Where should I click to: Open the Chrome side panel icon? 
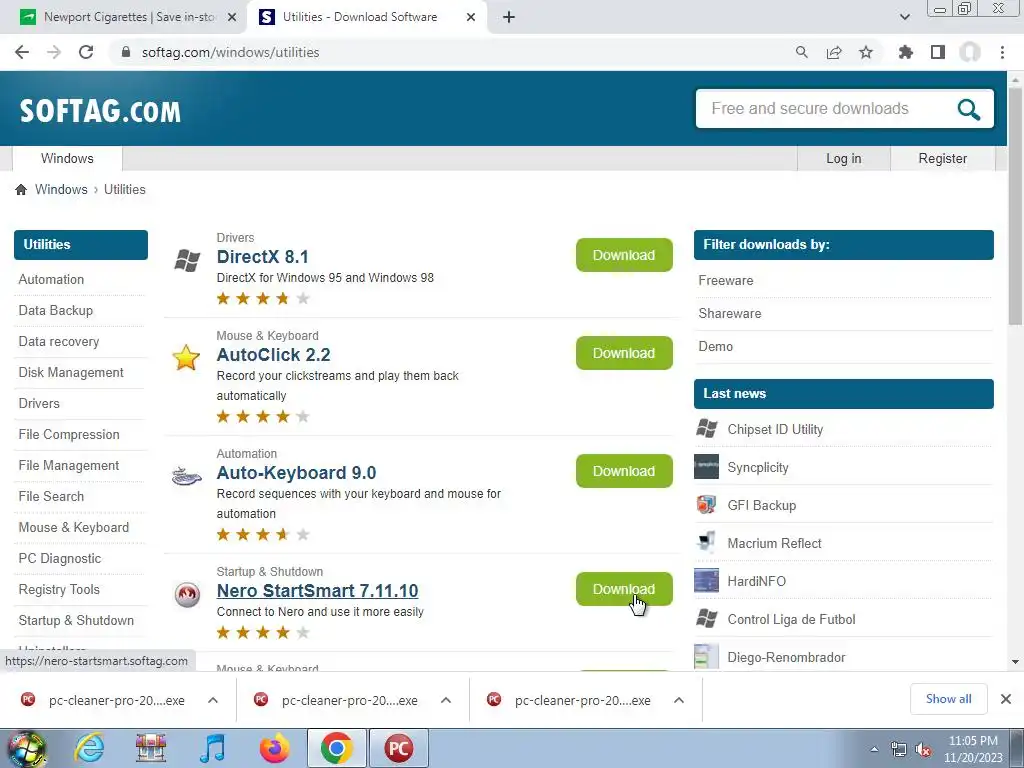click(938, 52)
